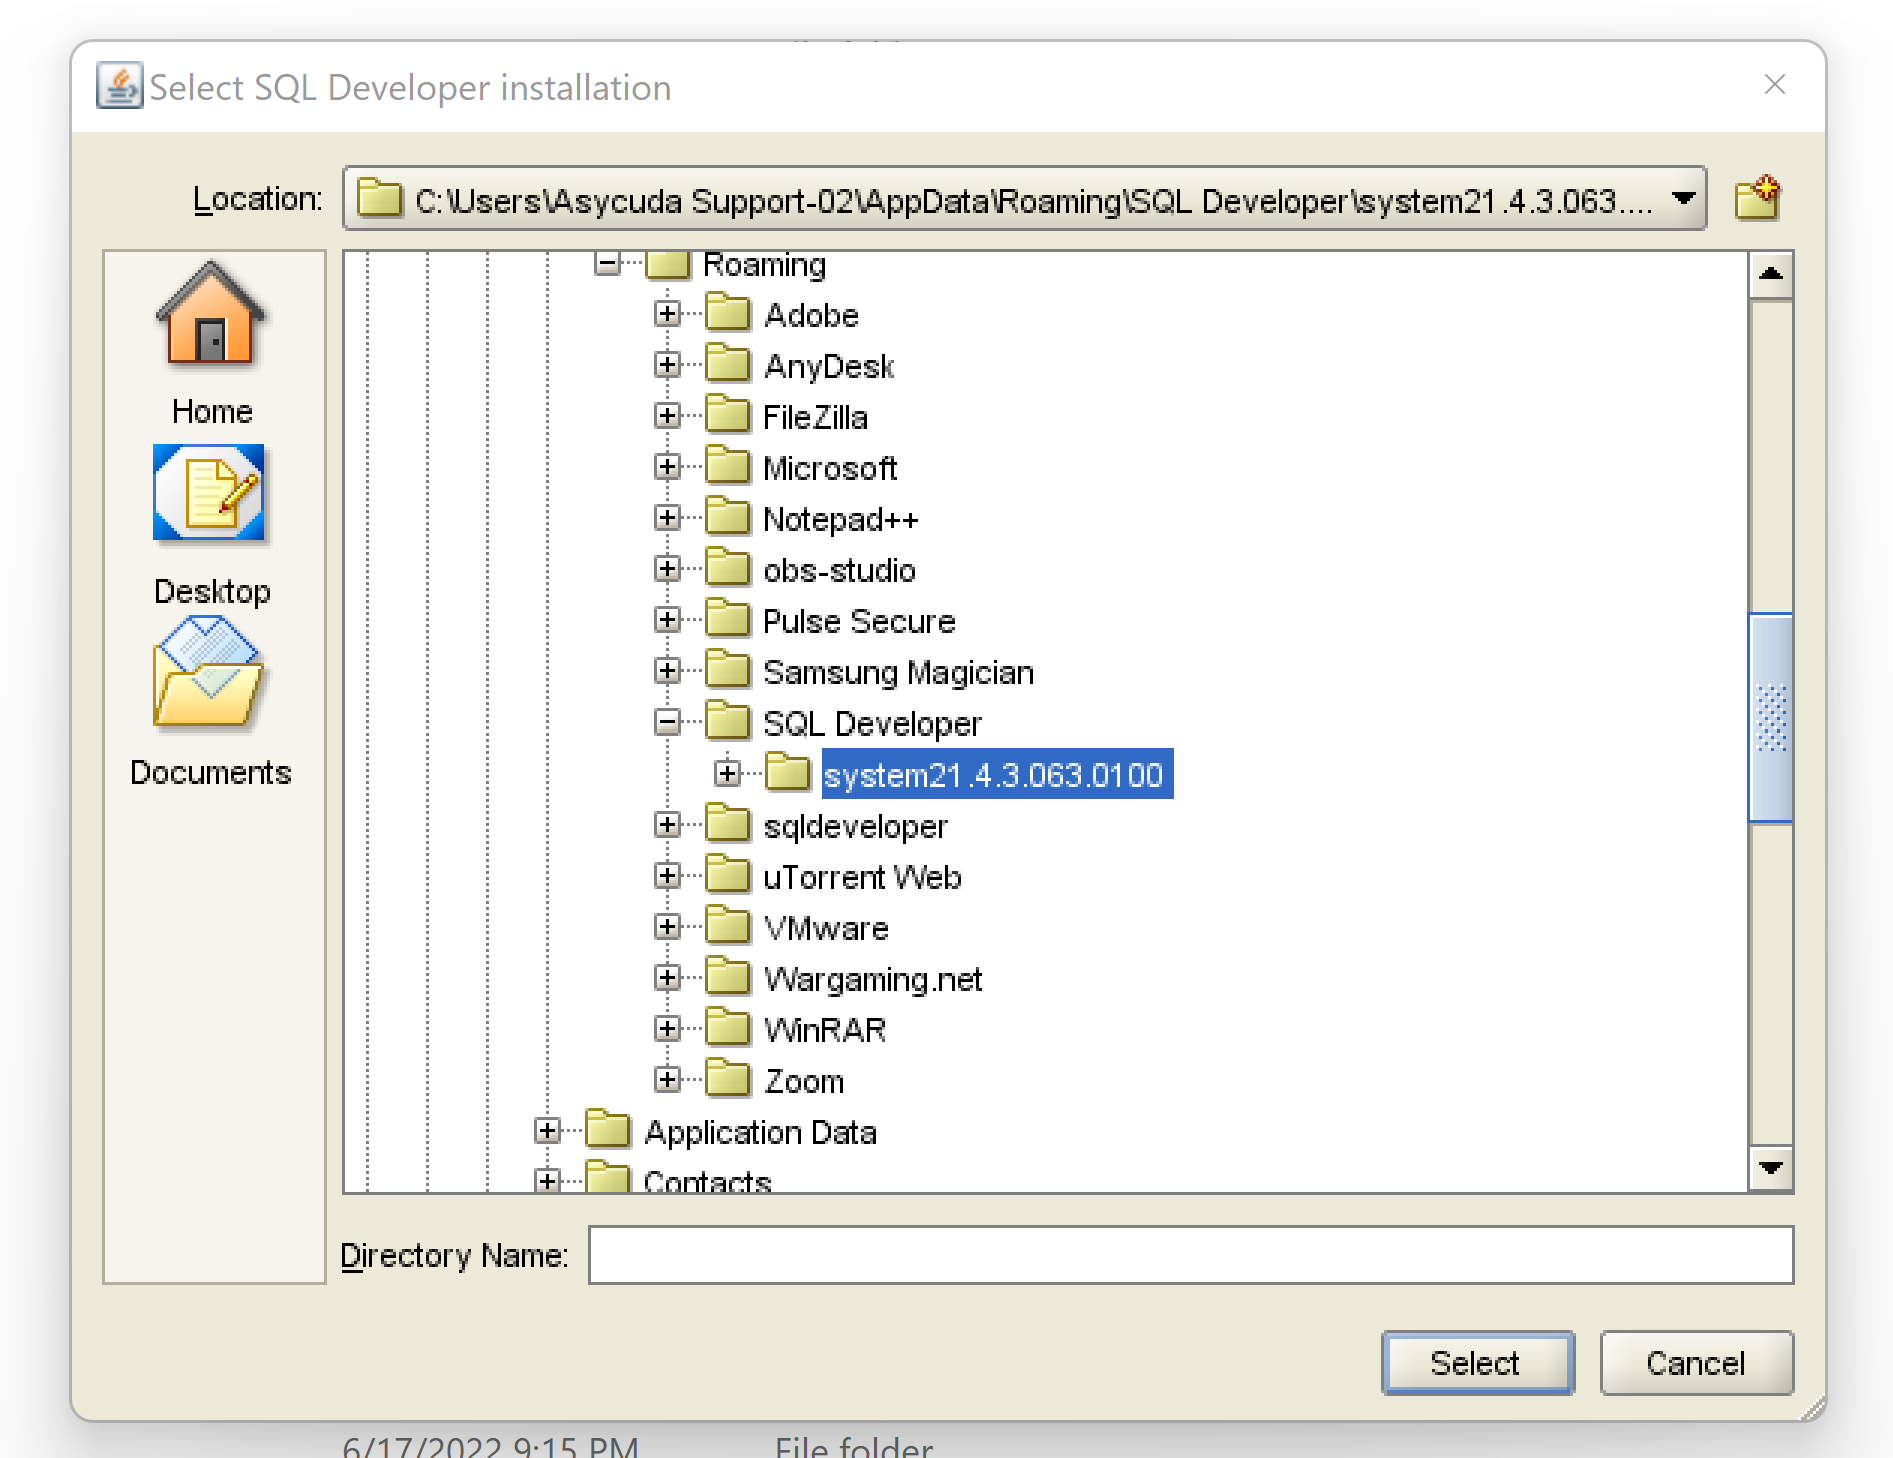Screen dimensions: 1893x1458
Task: Select the Wargaming.net folder label
Action: pos(873,979)
